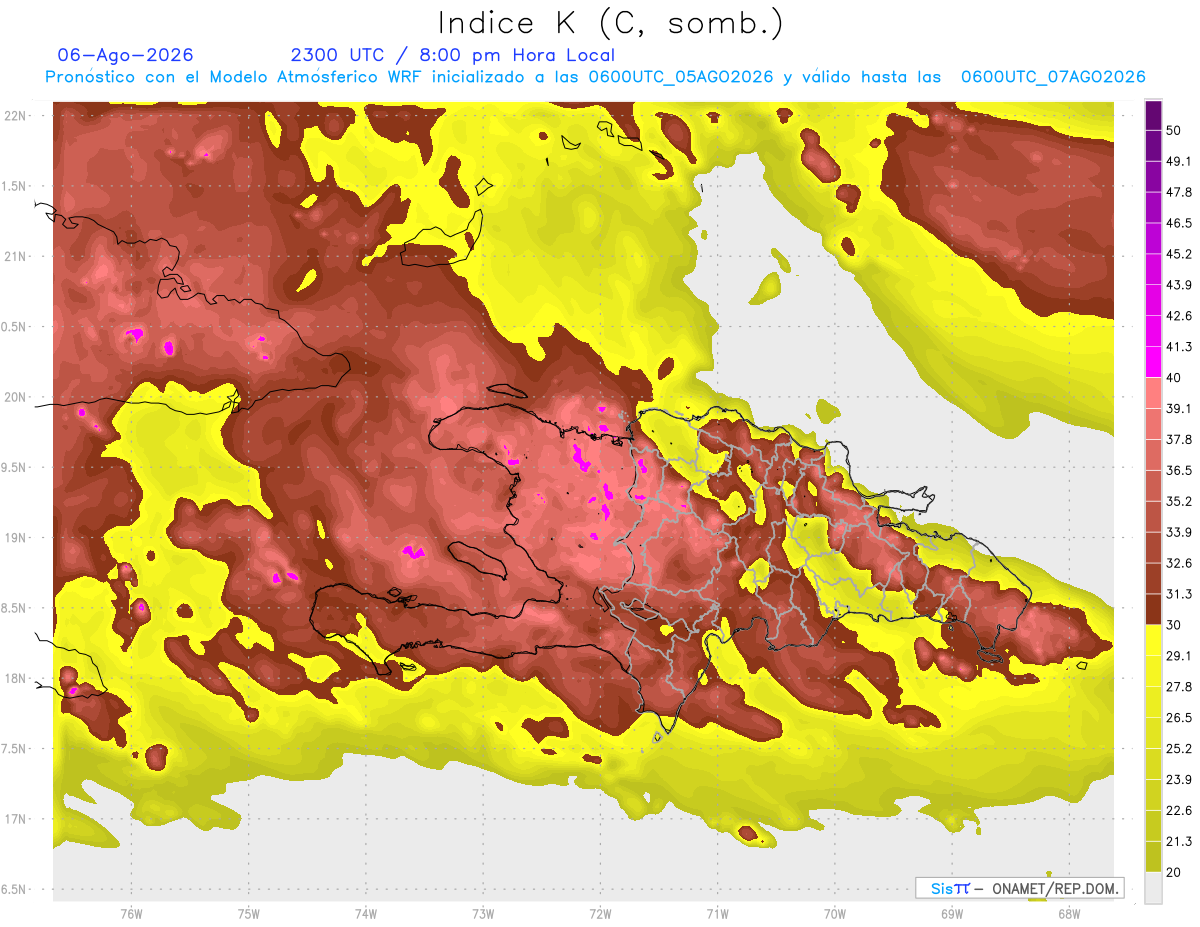This screenshot has width=1200, height=927.
Task: Click the bright yellow 29.1 legend band
Action: click(x=1153, y=641)
